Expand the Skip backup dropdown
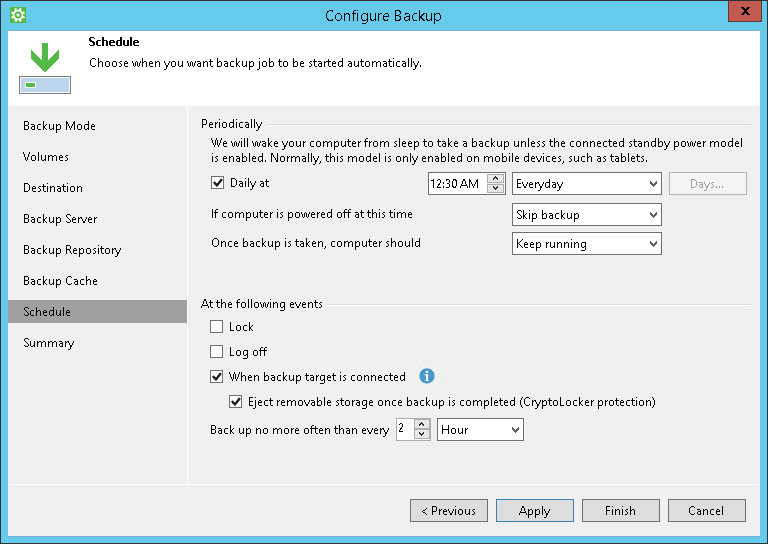Image resolution: width=768 pixels, height=544 pixels. [x=586, y=215]
